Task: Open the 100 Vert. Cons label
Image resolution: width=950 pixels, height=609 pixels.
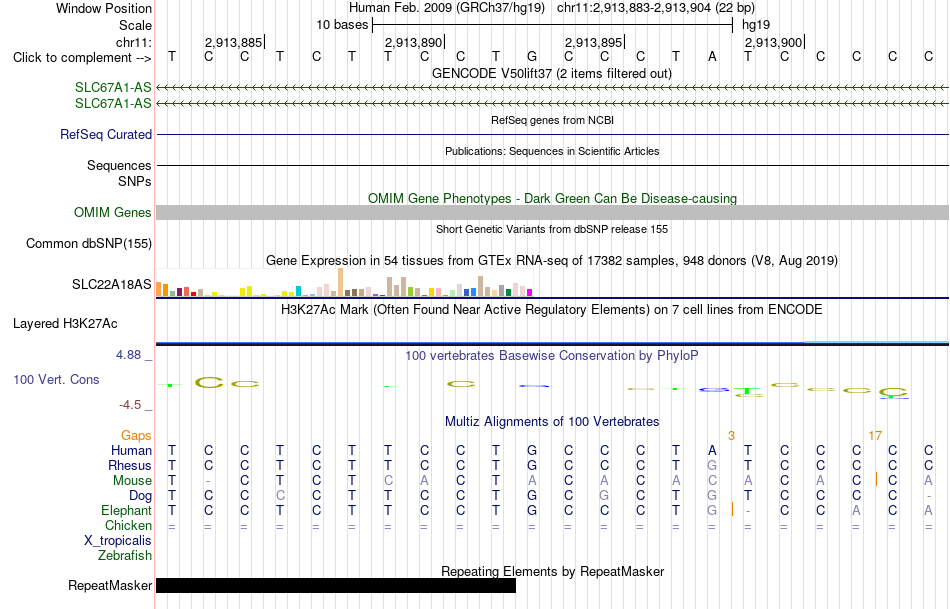Action: click(x=56, y=379)
